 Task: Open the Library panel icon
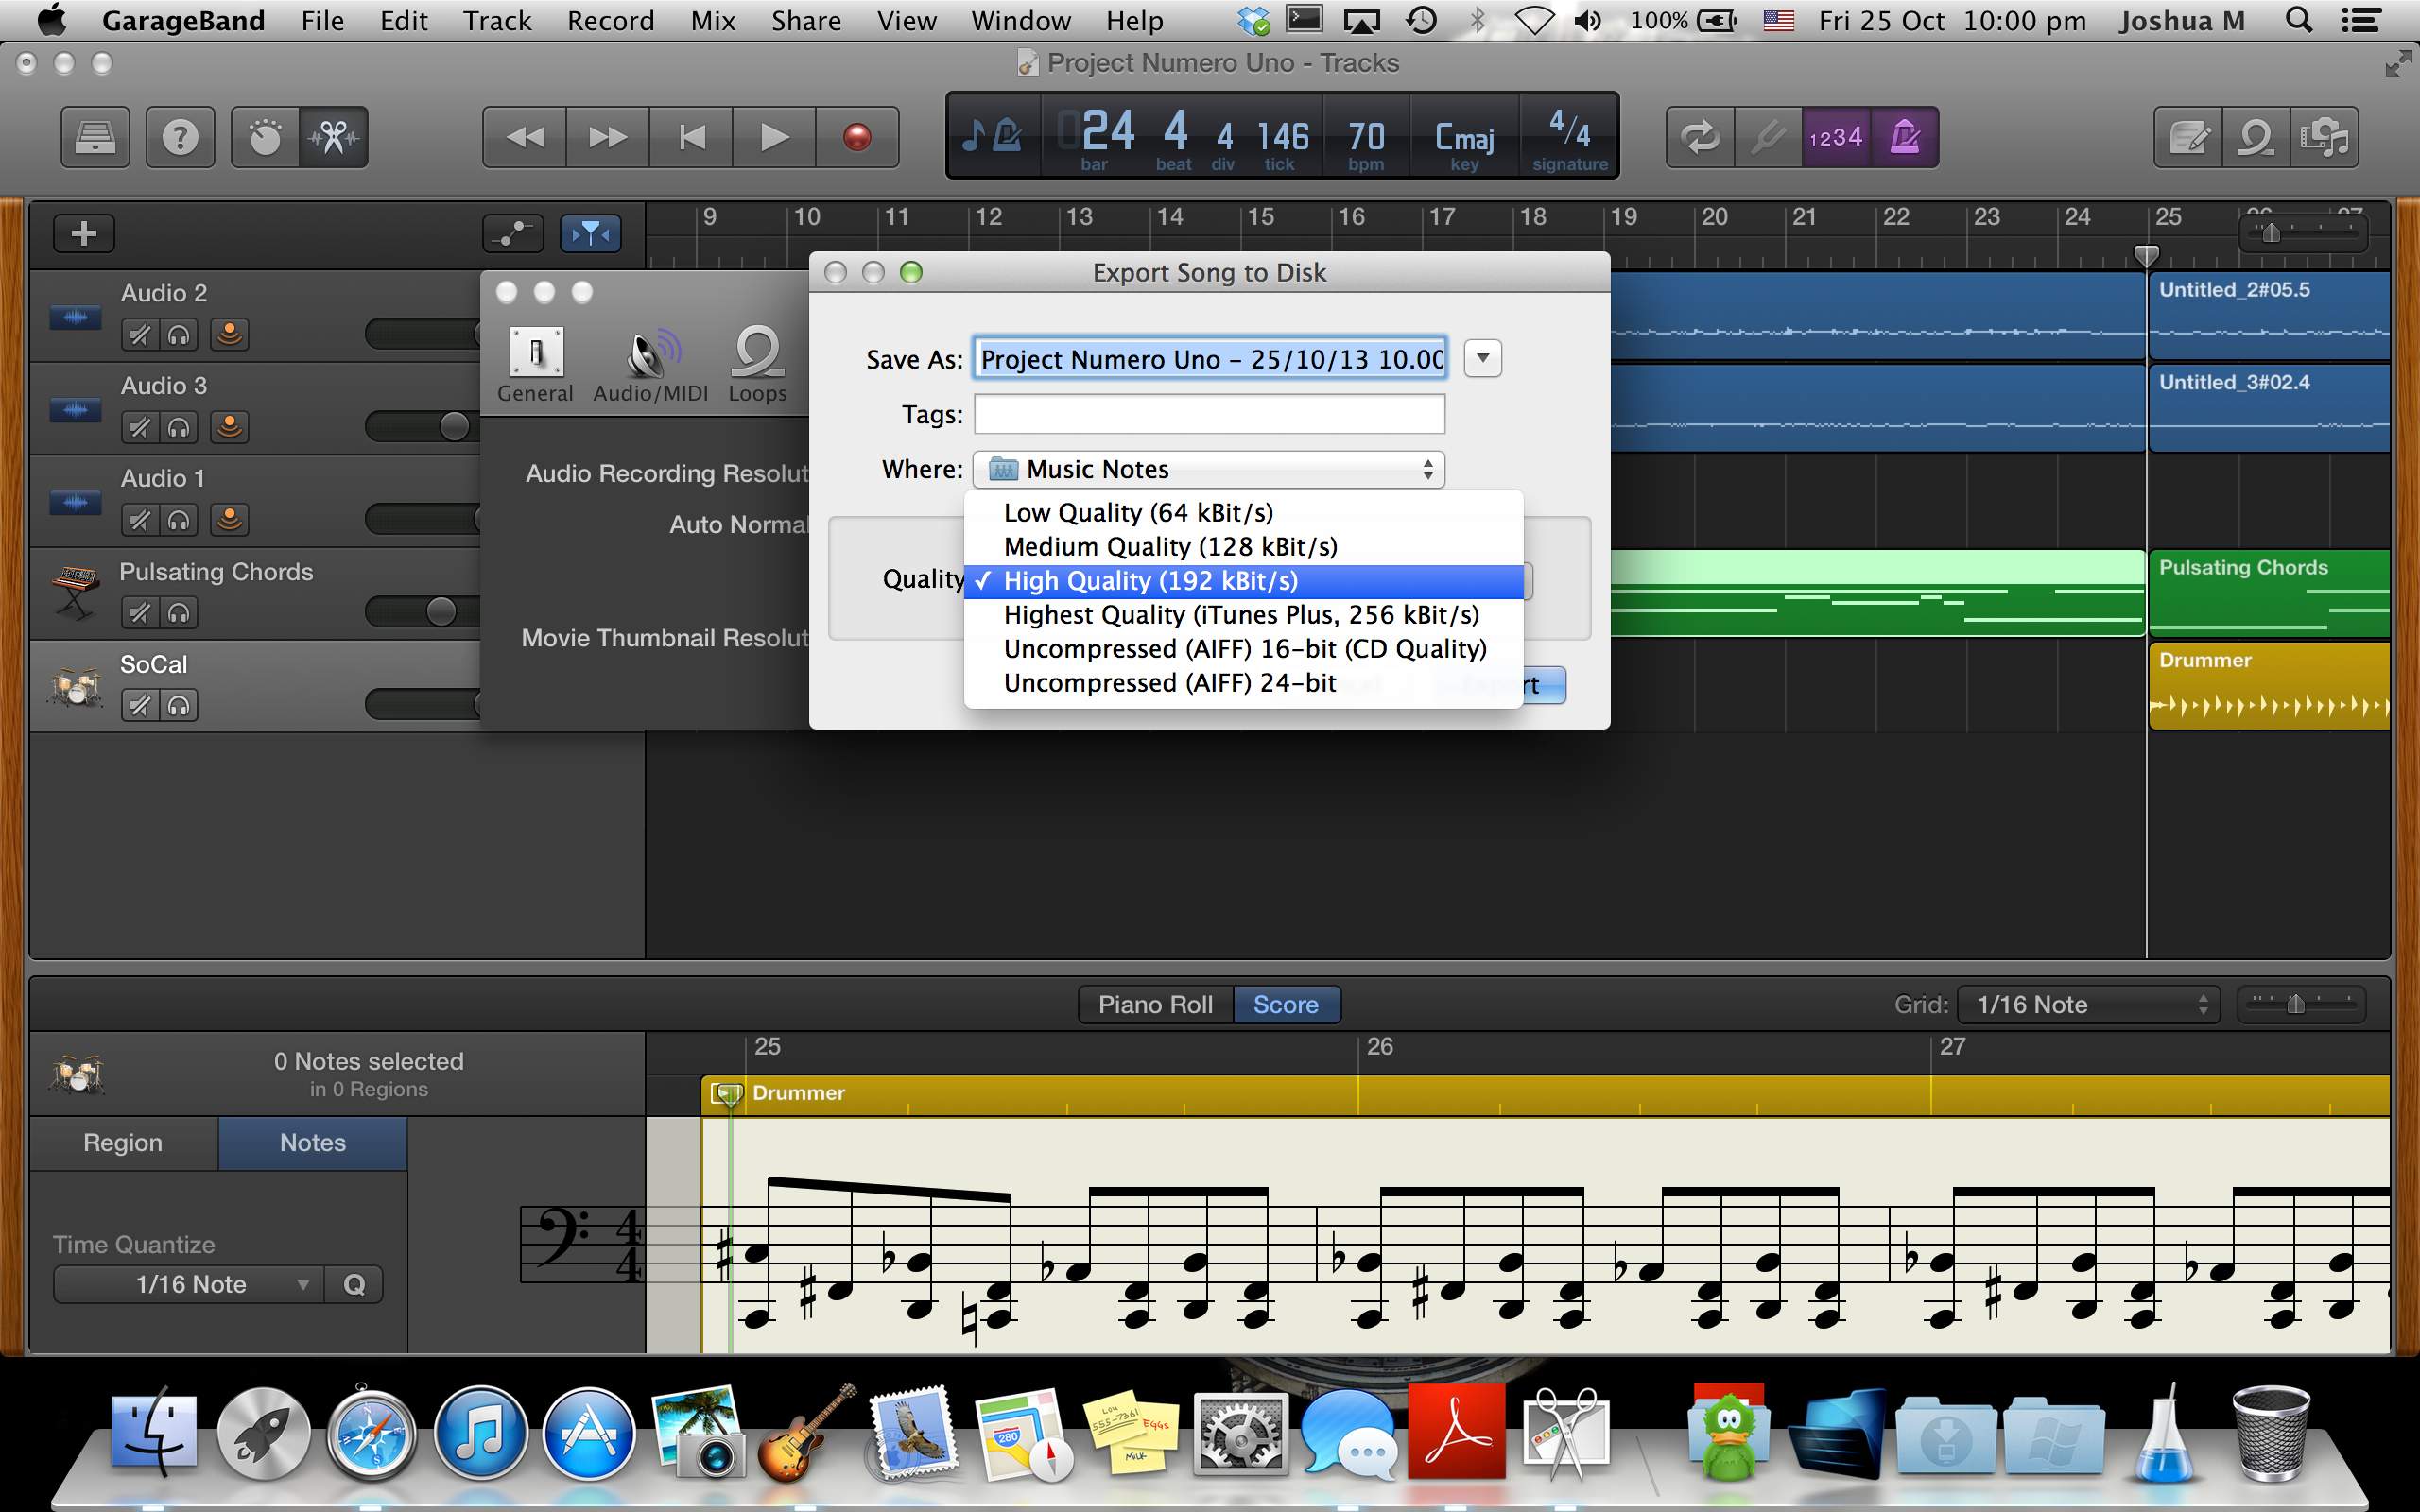(x=95, y=137)
